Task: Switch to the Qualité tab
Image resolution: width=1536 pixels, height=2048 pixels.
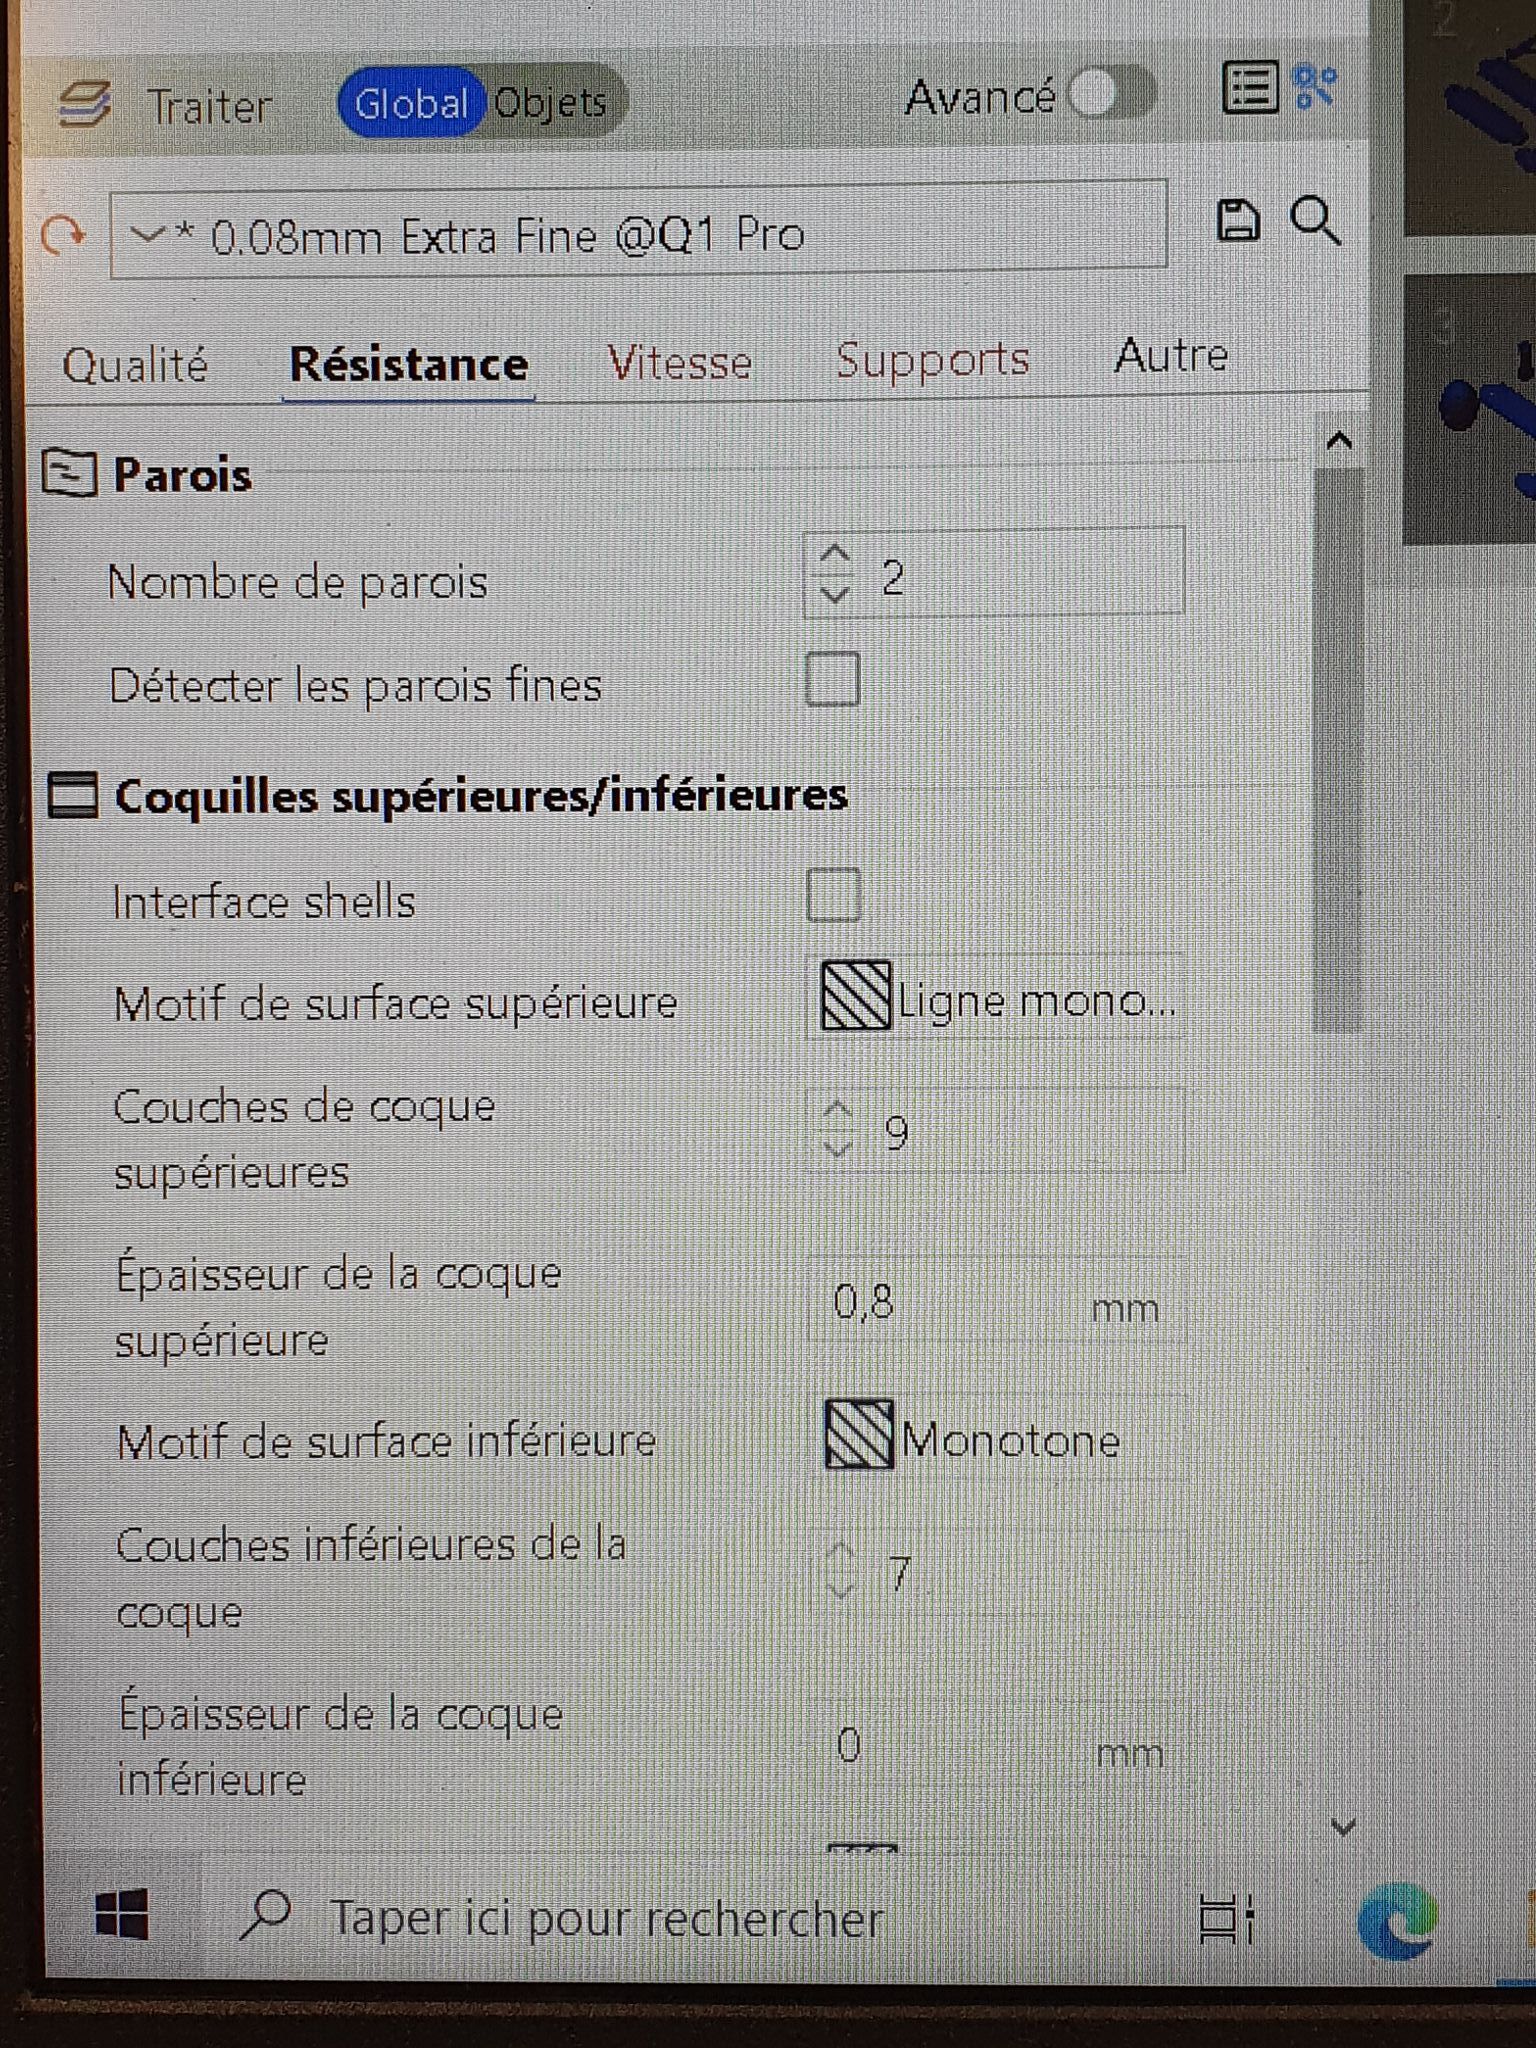Action: (x=135, y=365)
